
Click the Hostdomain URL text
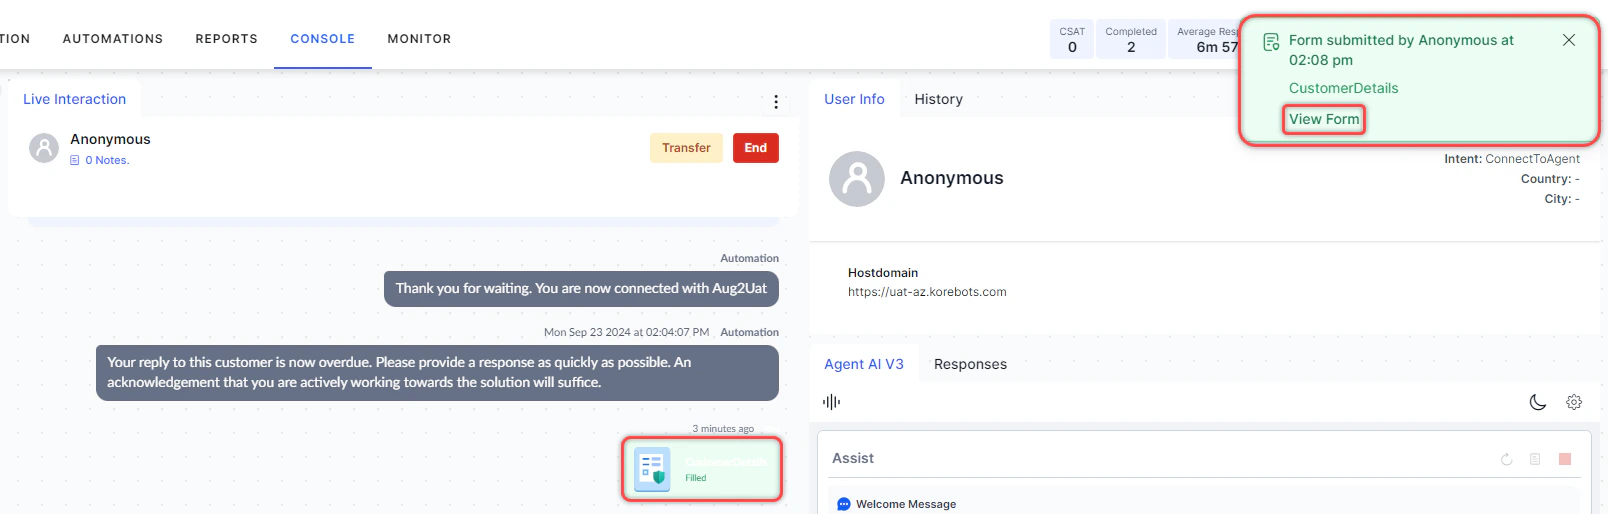tap(927, 292)
